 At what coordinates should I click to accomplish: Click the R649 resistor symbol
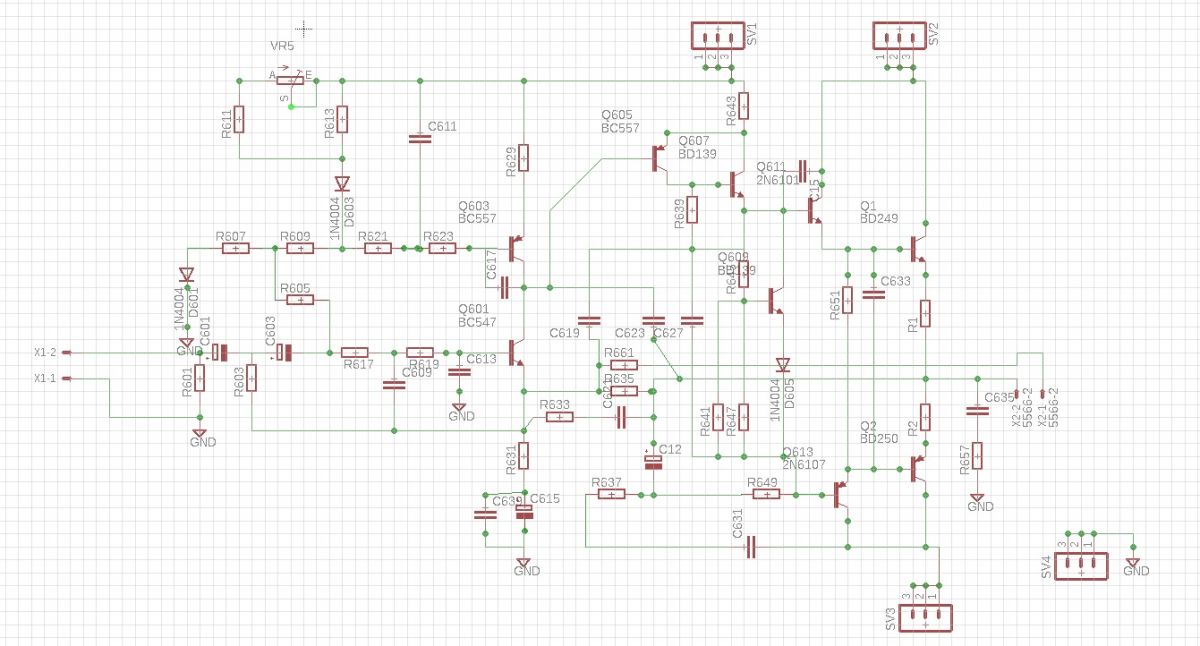point(766,494)
